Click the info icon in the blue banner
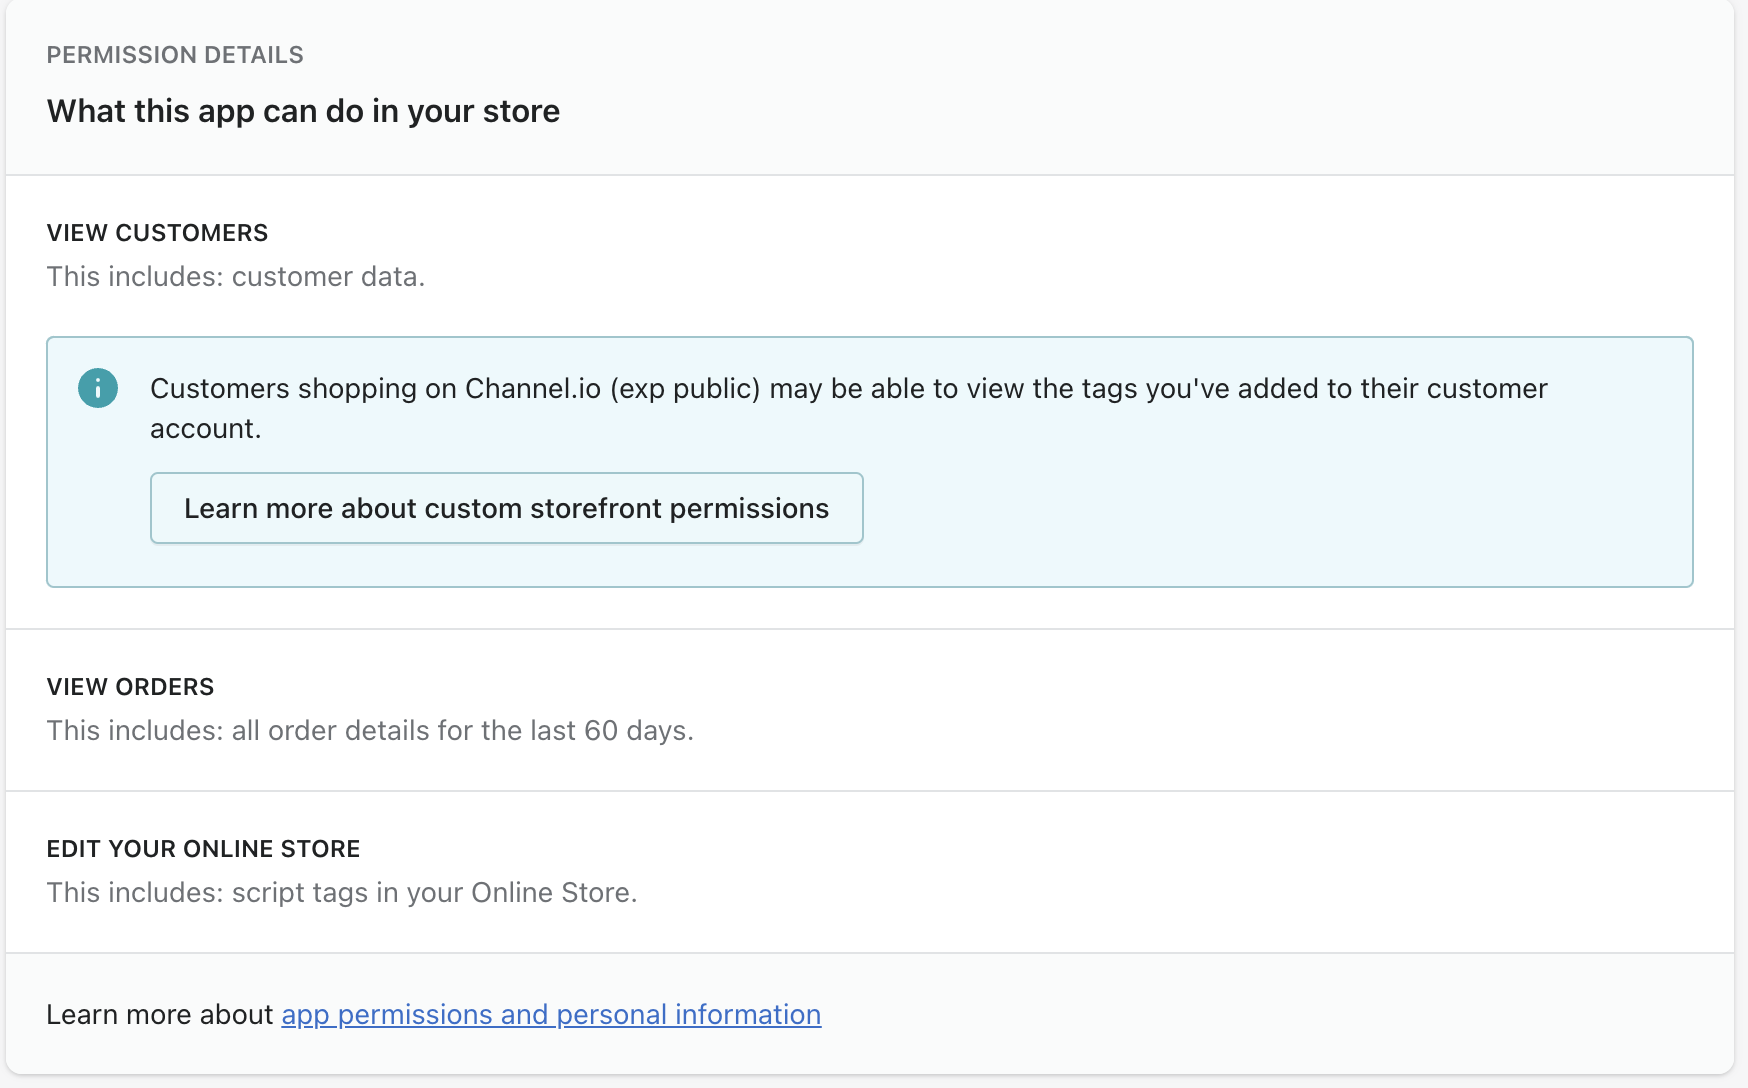 (98, 388)
